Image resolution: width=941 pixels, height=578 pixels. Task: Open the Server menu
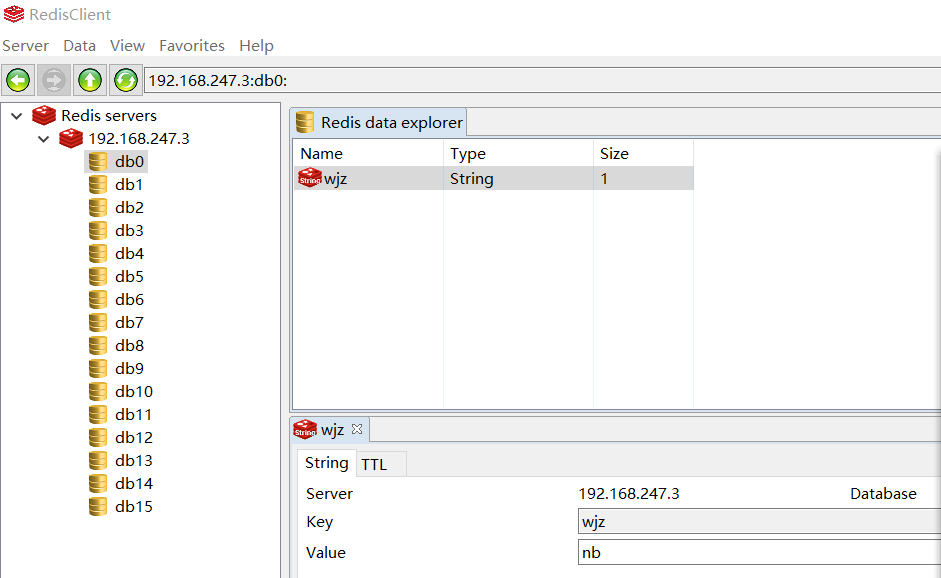click(25, 46)
